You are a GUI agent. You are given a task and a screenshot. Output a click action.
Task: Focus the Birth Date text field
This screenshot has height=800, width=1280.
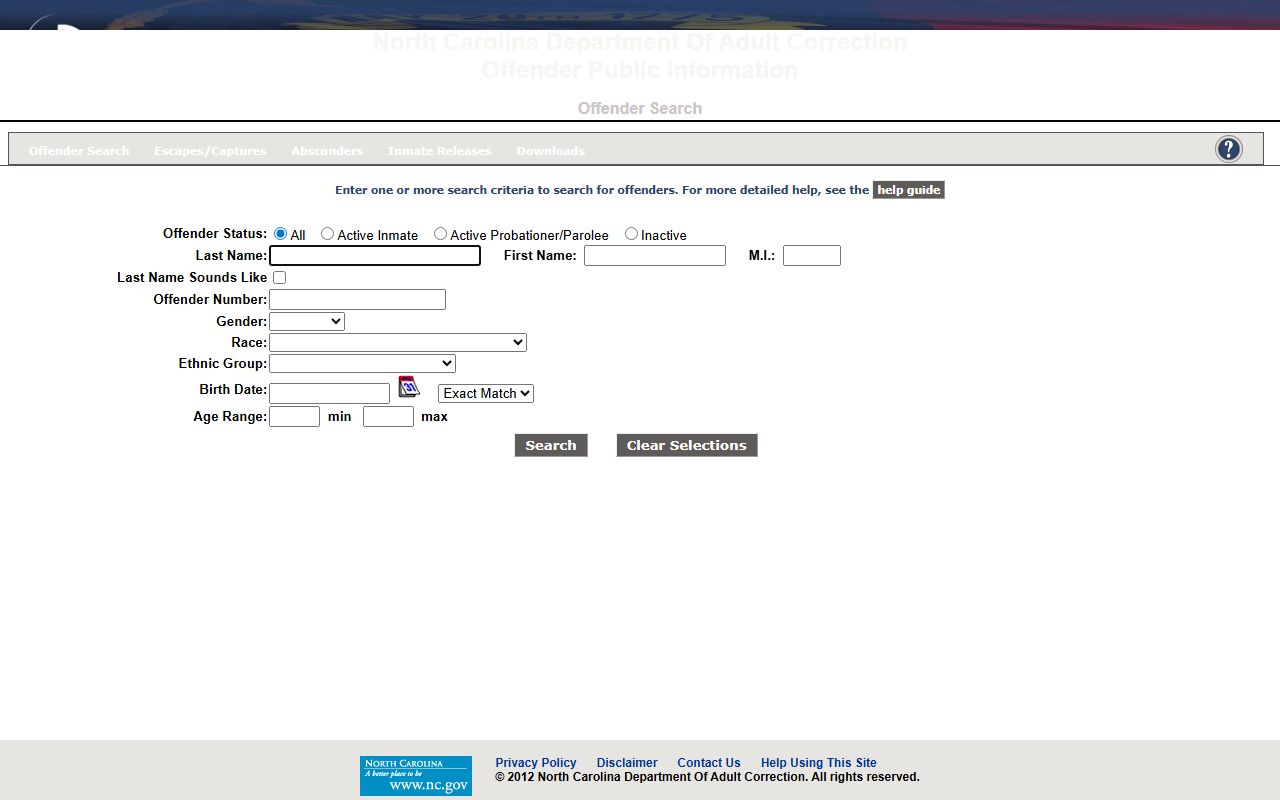[x=329, y=394]
